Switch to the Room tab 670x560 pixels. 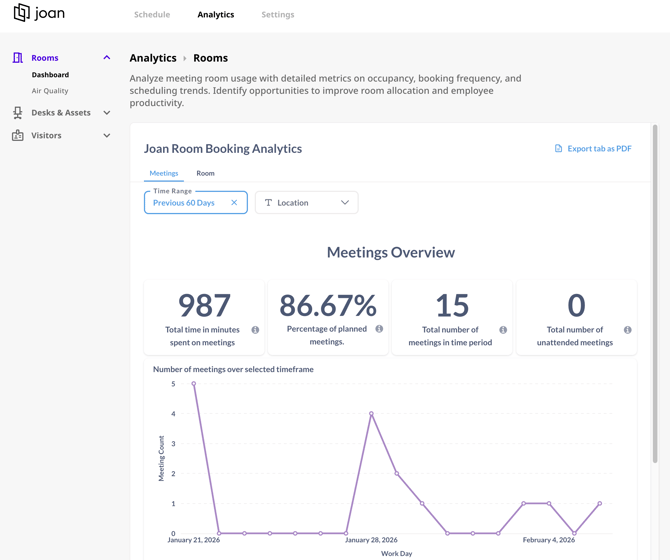[x=205, y=173]
